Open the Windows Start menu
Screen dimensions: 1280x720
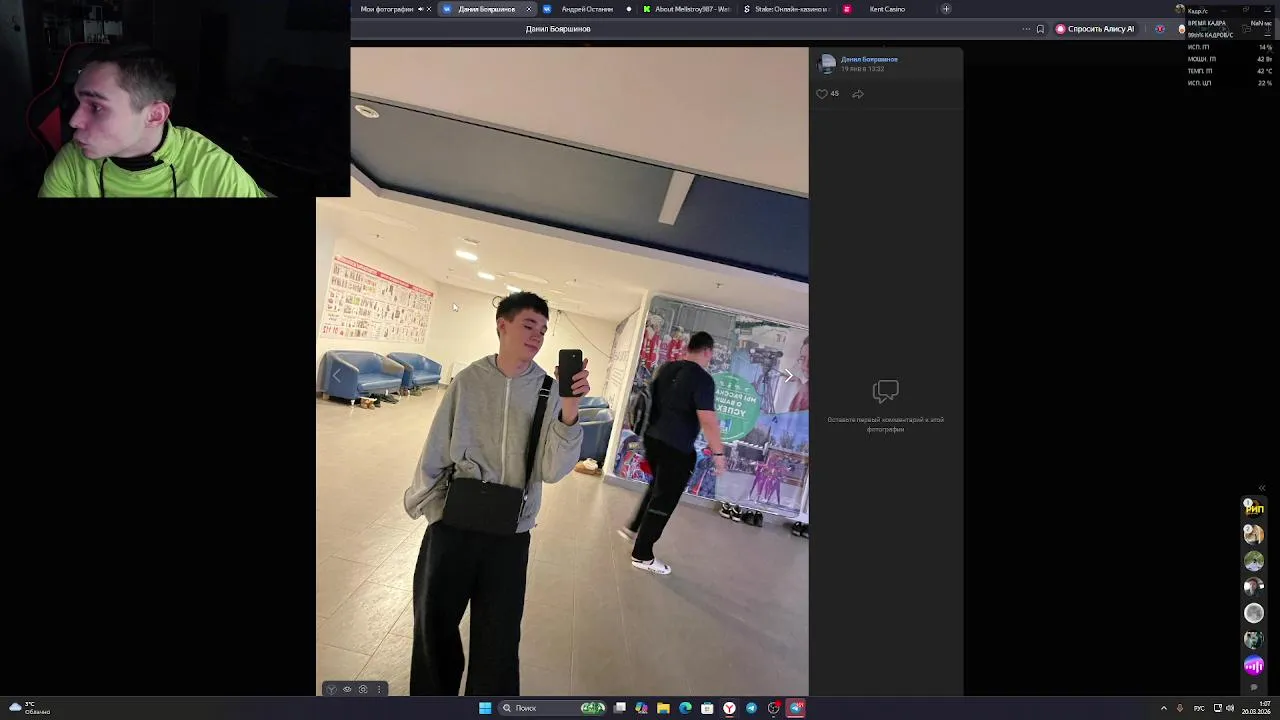pyautogui.click(x=485, y=708)
